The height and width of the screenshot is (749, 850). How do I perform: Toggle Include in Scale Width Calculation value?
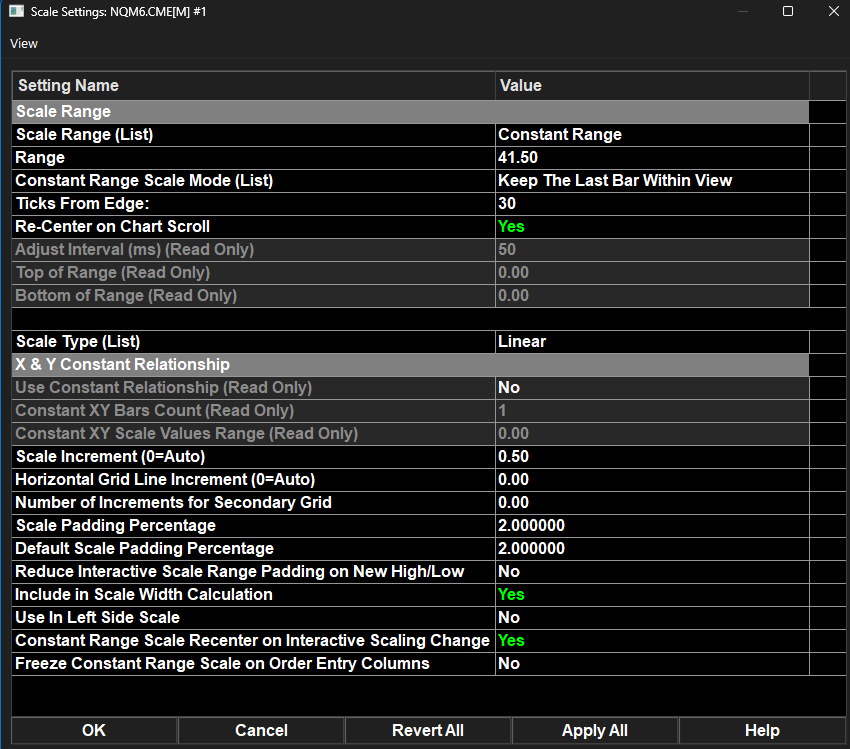tap(652, 595)
